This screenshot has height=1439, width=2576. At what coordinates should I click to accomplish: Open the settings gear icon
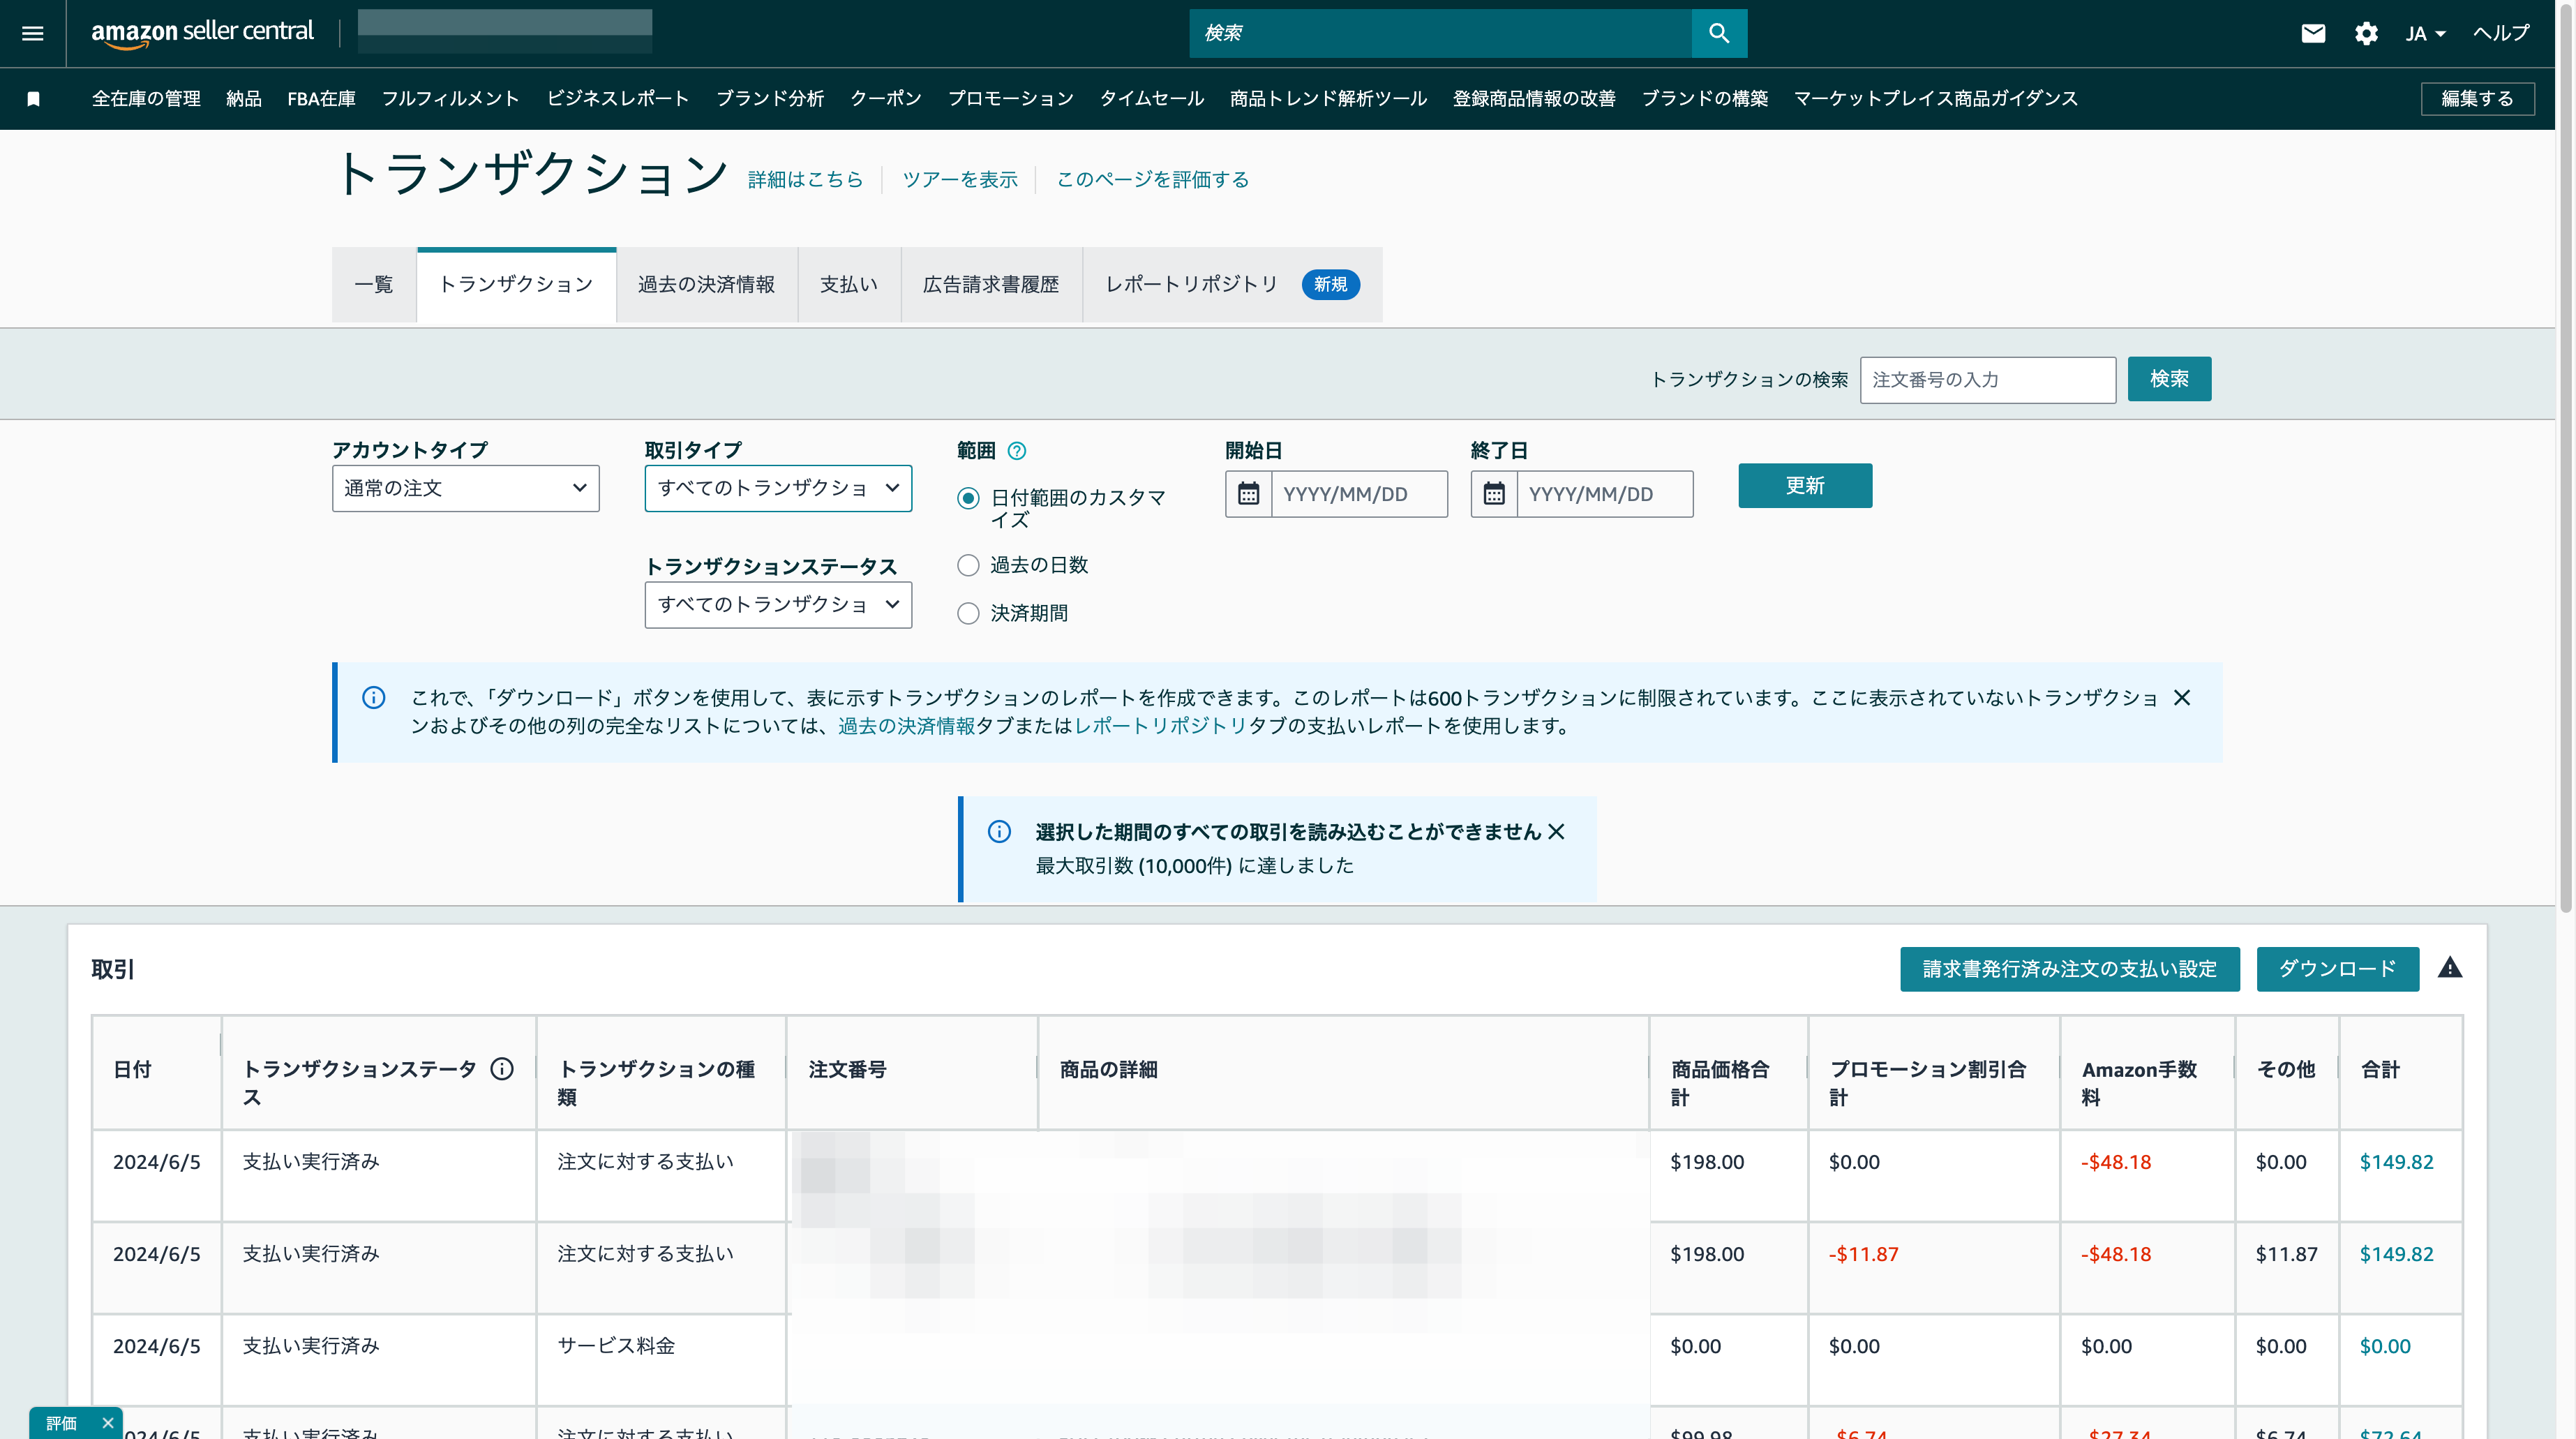[x=2366, y=33]
